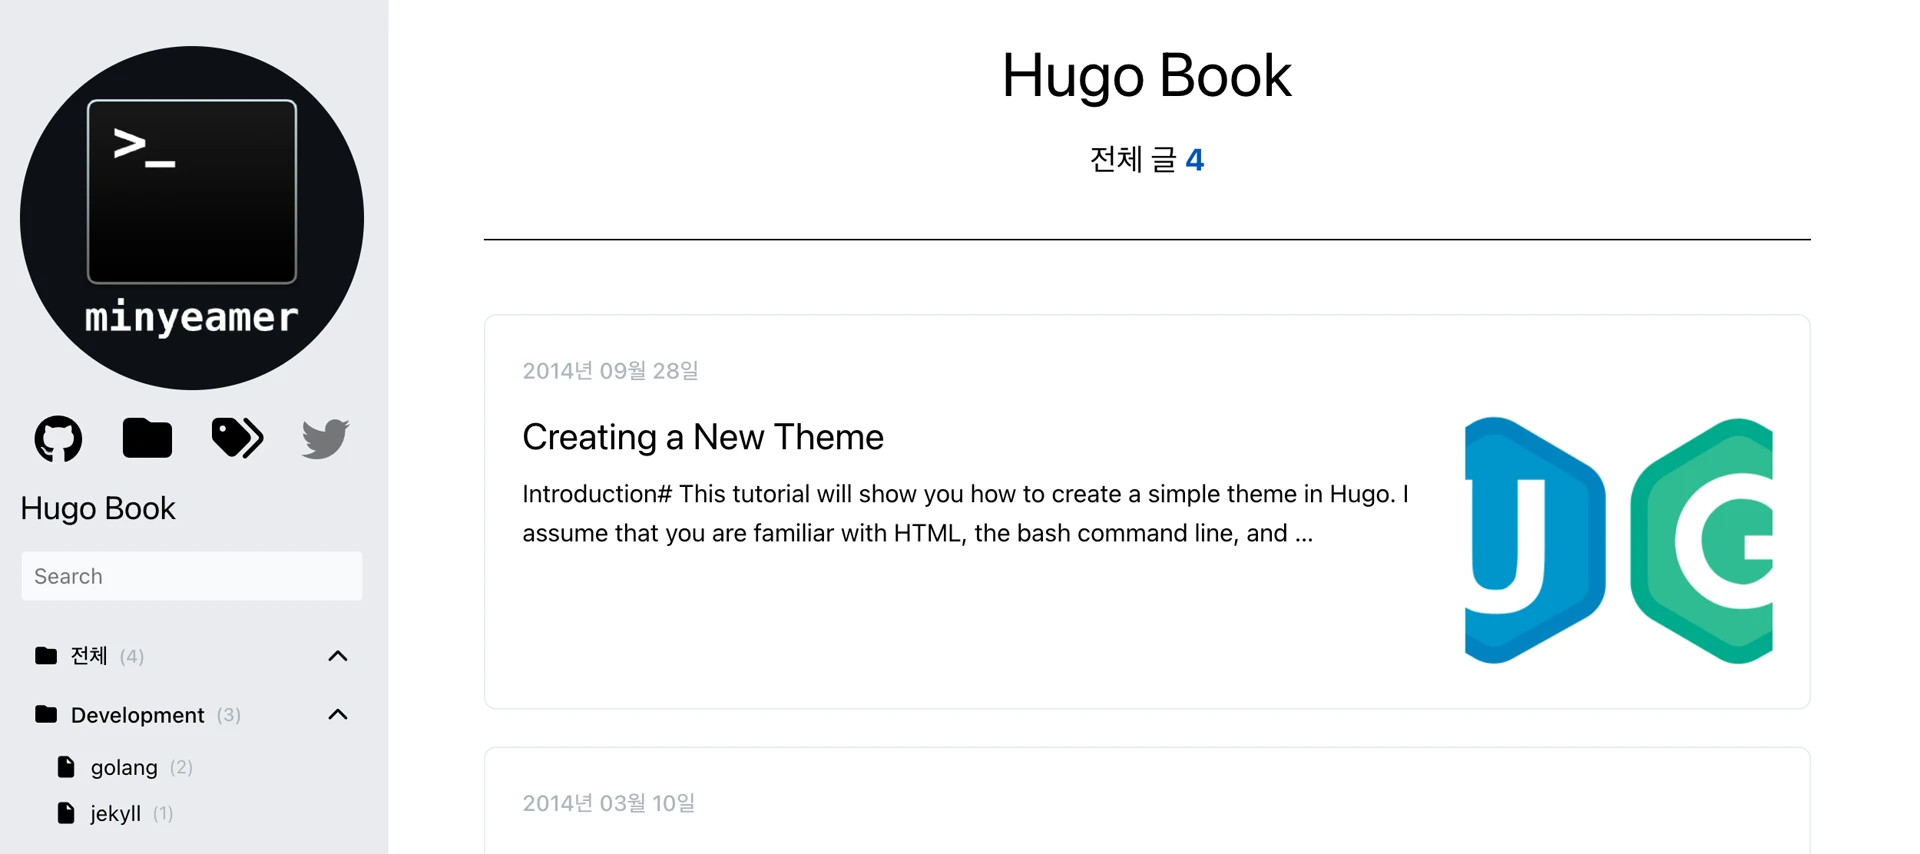
Task: Collapse the 전체 category chevron
Action: pos(338,656)
